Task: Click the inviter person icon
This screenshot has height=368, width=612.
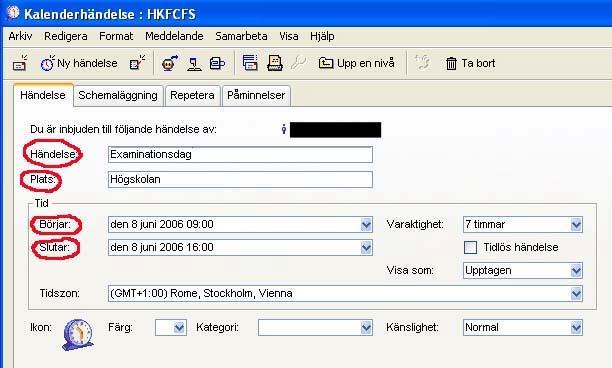Action: 284,129
